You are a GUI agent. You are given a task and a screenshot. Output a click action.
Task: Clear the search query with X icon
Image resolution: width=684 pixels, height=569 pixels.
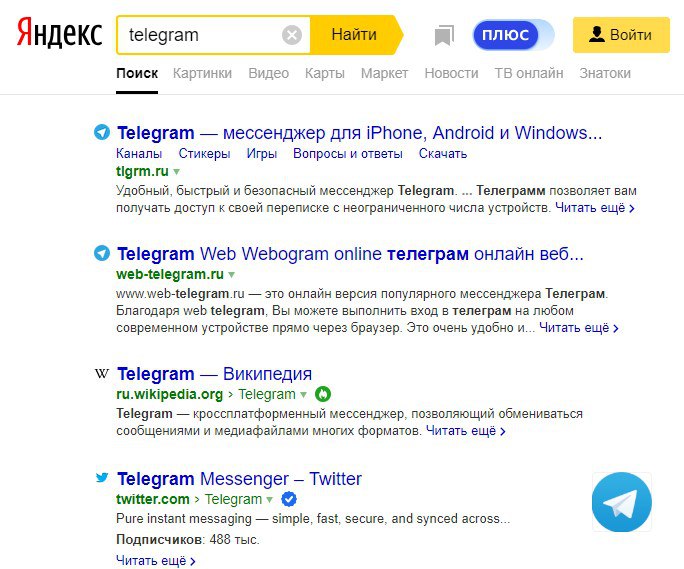(292, 35)
